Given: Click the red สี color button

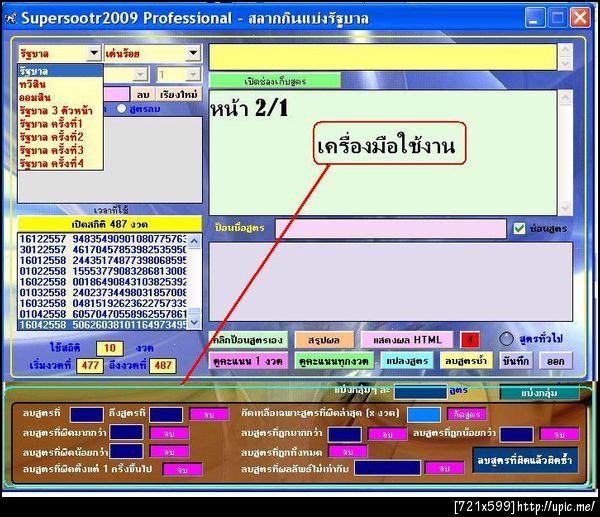Looking at the screenshot, I should [470, 339].
